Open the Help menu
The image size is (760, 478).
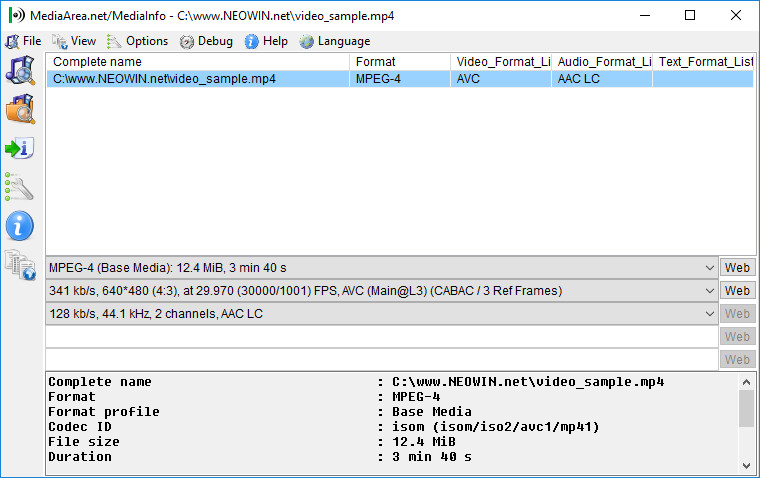coord(266,41)
